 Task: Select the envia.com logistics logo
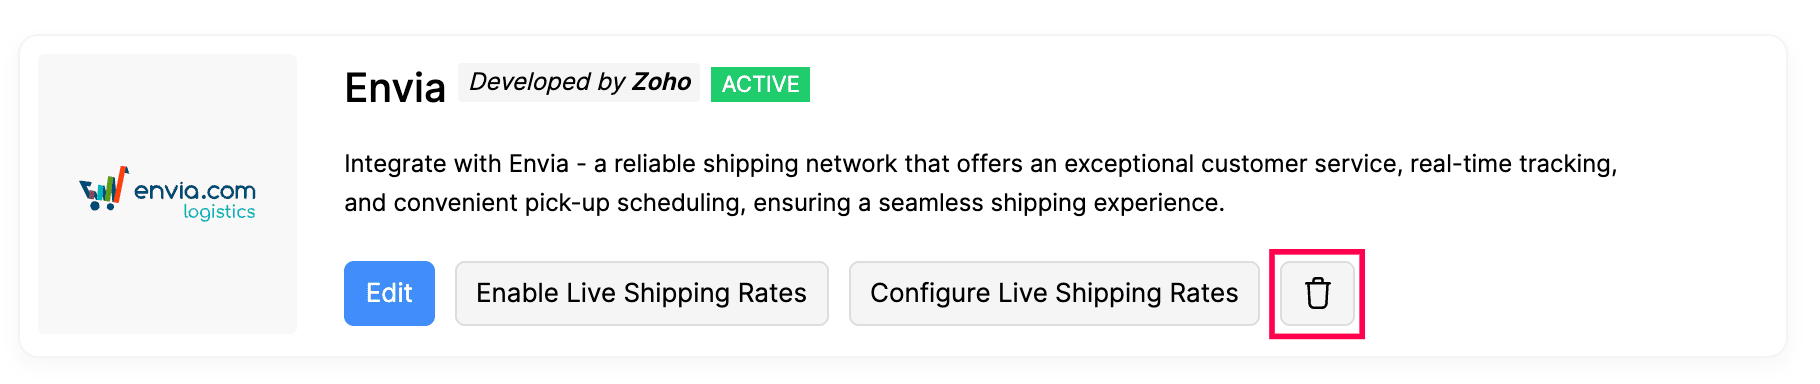[x=167, y=192]
